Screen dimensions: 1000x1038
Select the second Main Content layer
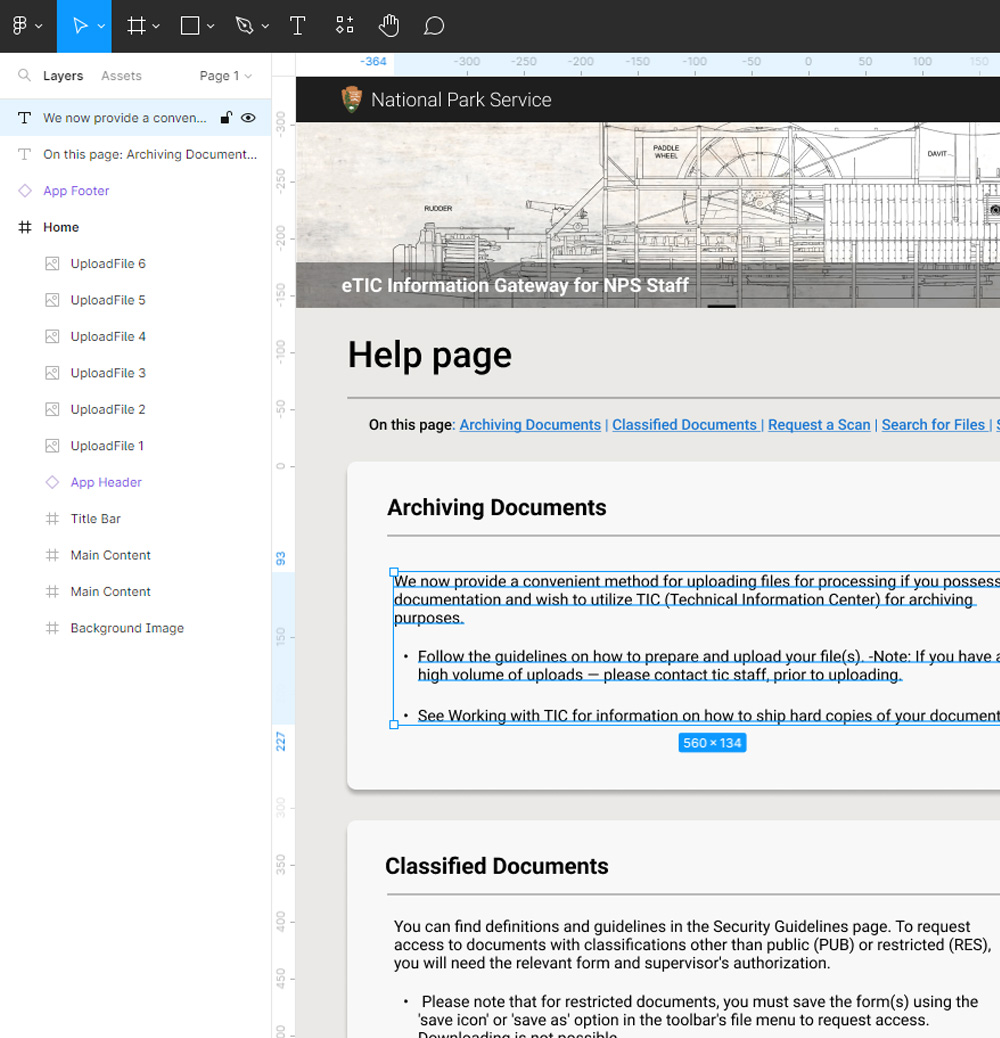[x=135, y=591]
